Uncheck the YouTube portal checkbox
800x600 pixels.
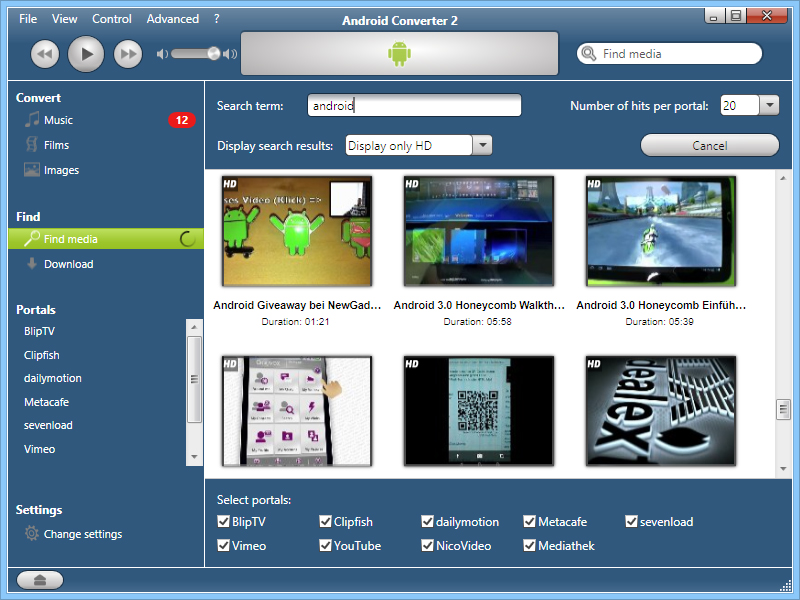(326, 546)
